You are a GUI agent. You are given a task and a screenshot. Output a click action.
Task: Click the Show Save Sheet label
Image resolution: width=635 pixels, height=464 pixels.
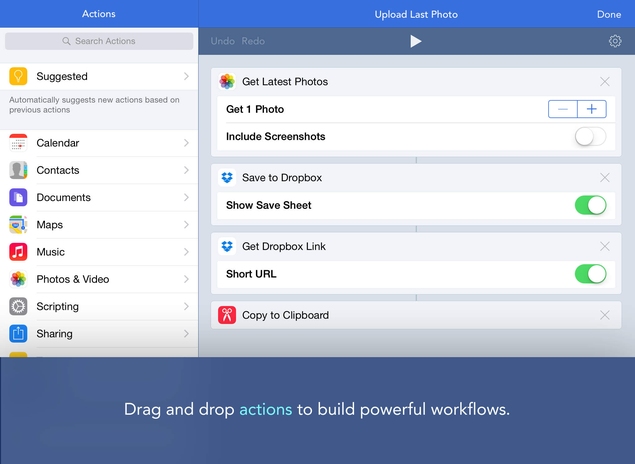[x=268, y=205]
